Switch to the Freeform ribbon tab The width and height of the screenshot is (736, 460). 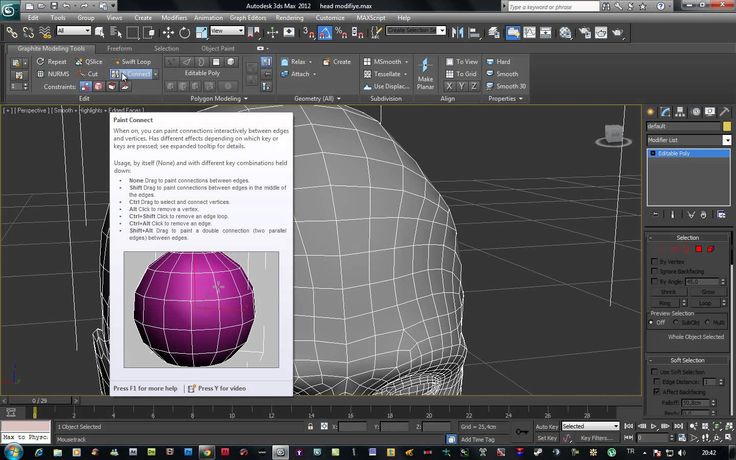coord(119,48)
